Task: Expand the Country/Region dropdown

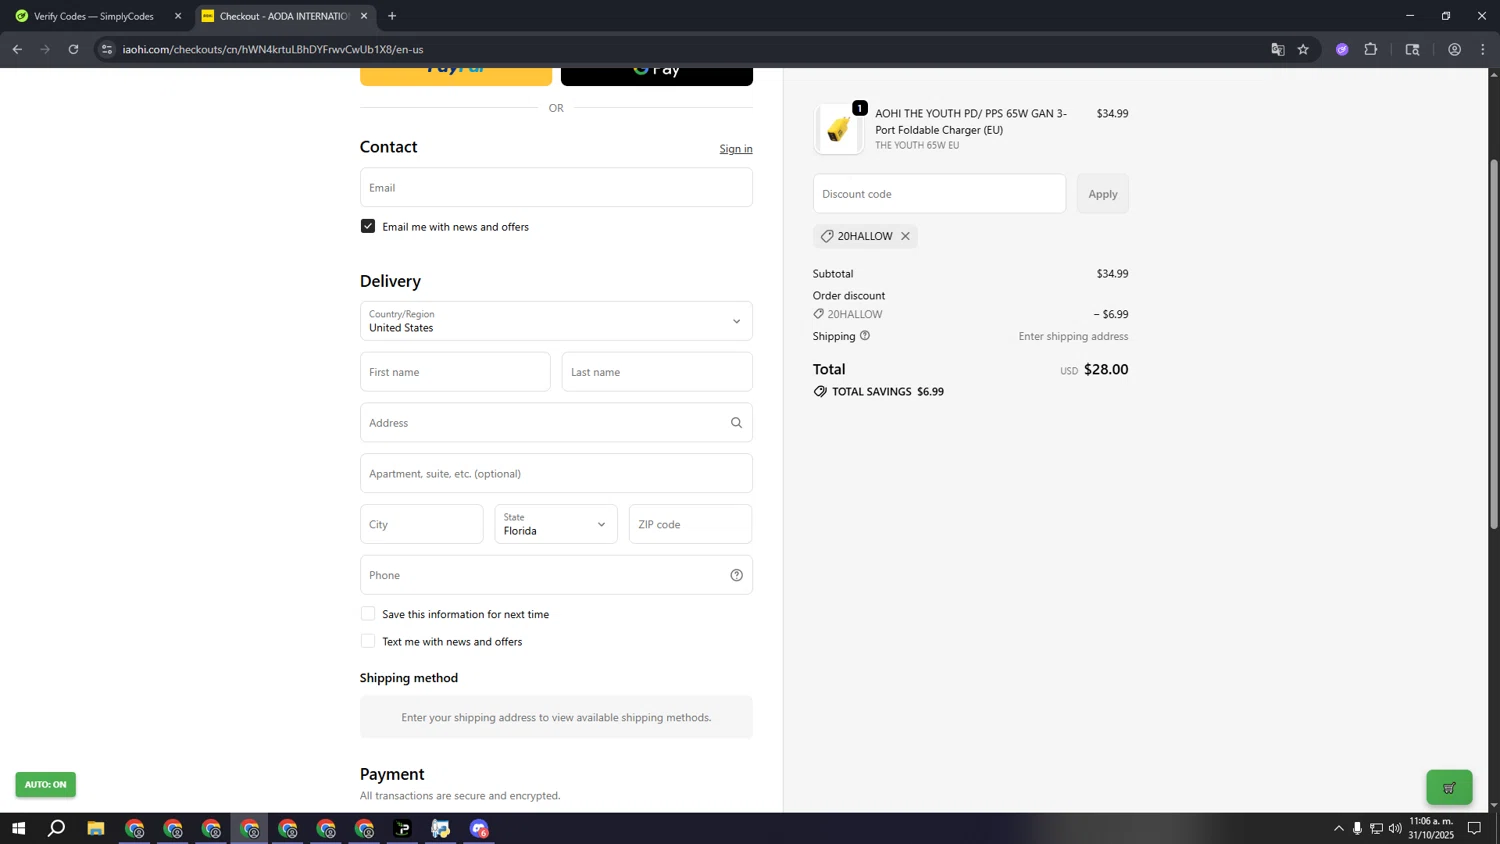Action: (556, 321)
